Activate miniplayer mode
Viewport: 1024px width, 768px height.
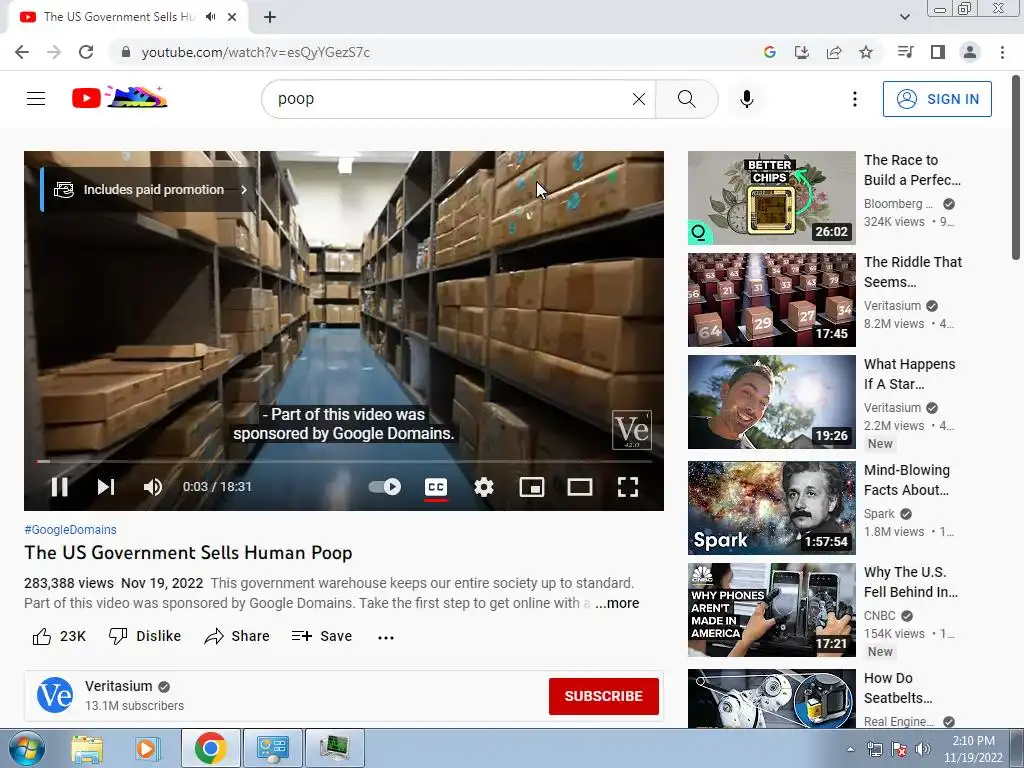coord(532,487)
